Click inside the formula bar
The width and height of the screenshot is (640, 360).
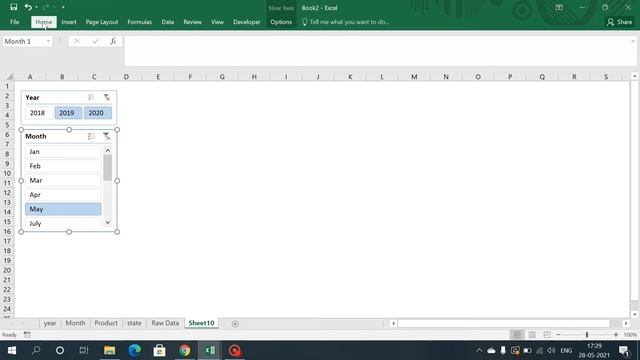pyautogui.click(x=377, y=51)
